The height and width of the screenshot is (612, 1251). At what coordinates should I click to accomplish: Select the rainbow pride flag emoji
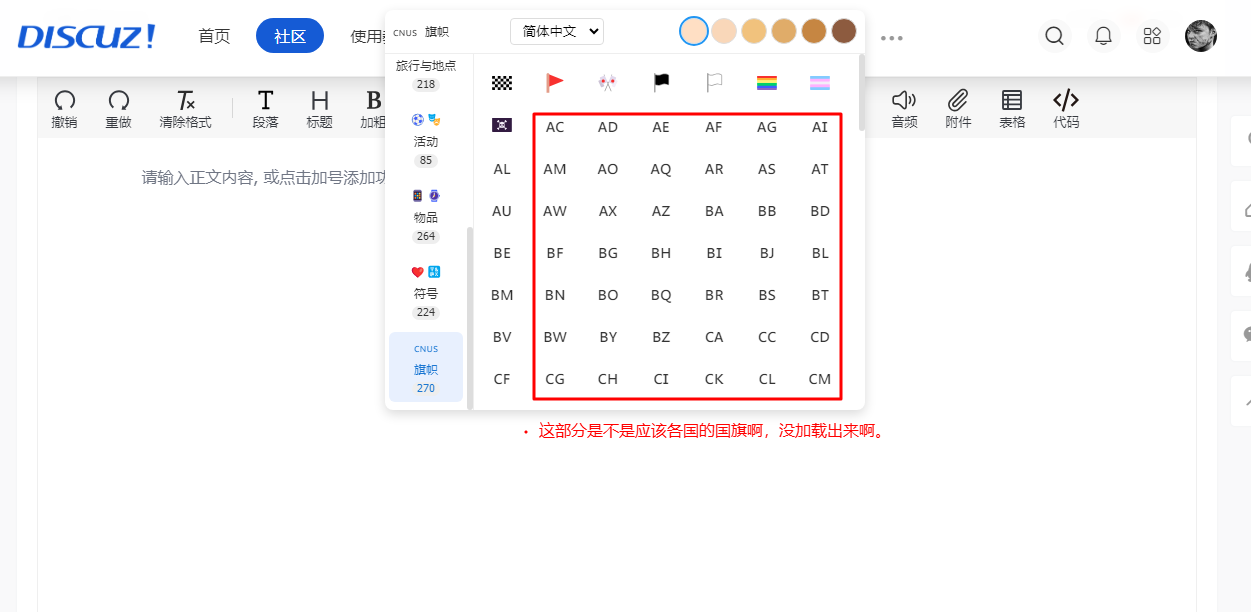point(767,83)
